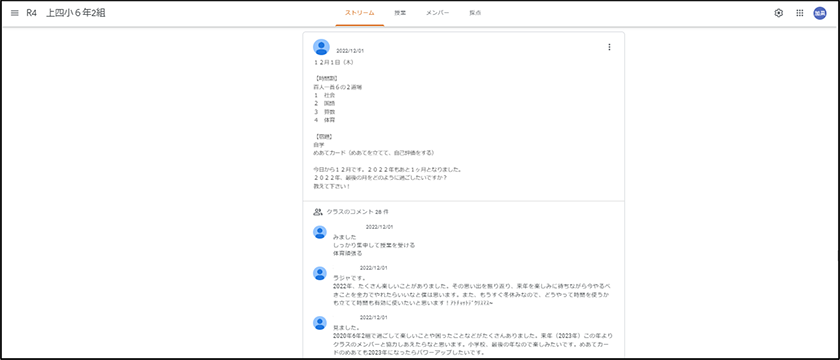Click the date above the みました comment
Screen dimensions: 840x360
(x=380, y=227)
